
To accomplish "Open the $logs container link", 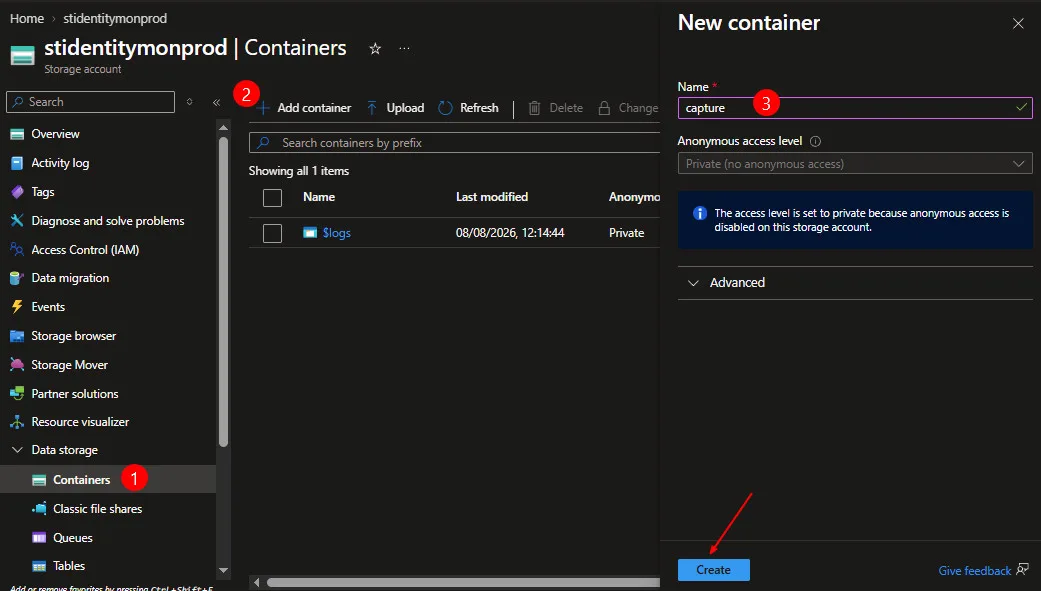I will point(337,233).
